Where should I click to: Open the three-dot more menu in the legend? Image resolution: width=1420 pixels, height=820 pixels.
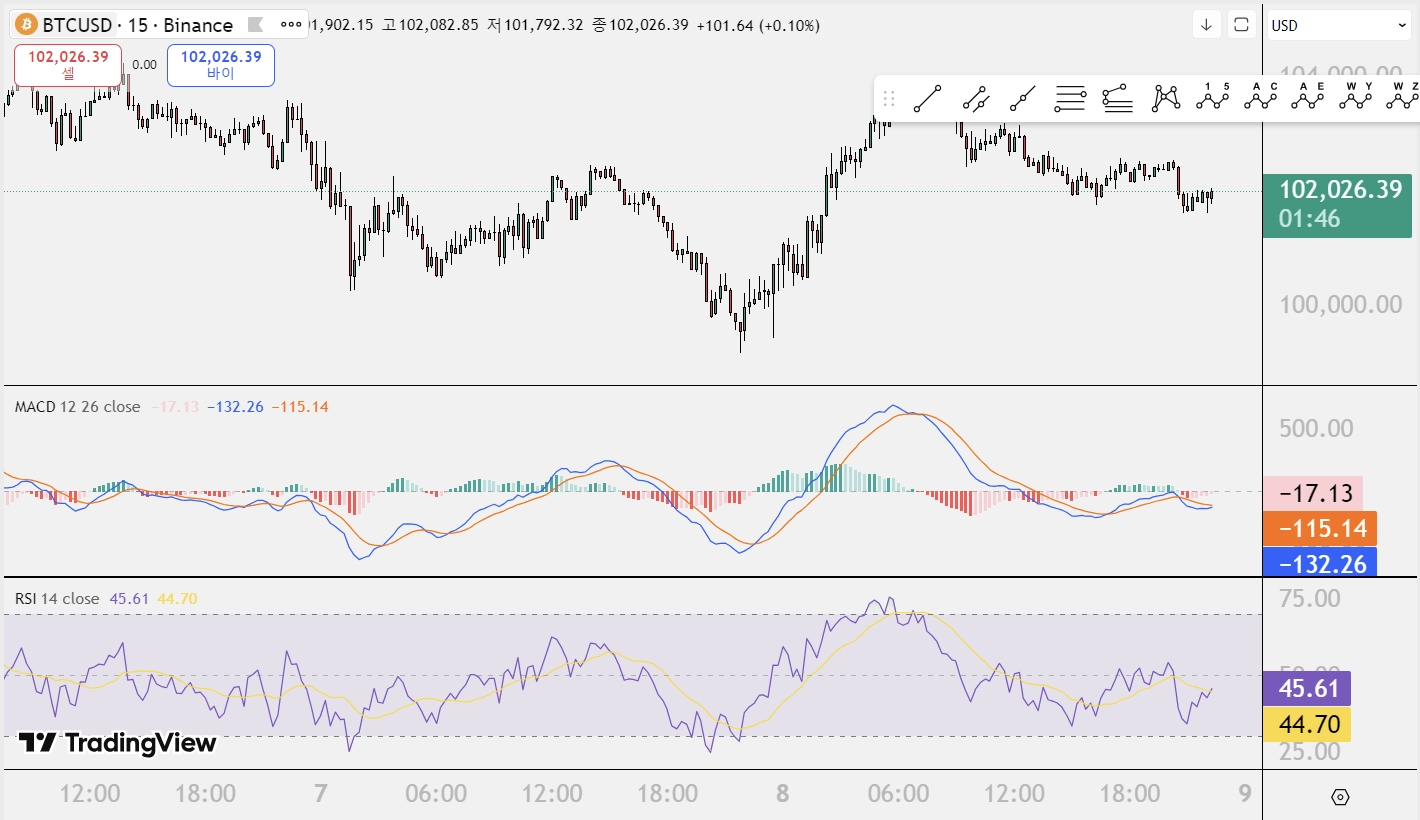pyautogui.click(x=291, y=24)
